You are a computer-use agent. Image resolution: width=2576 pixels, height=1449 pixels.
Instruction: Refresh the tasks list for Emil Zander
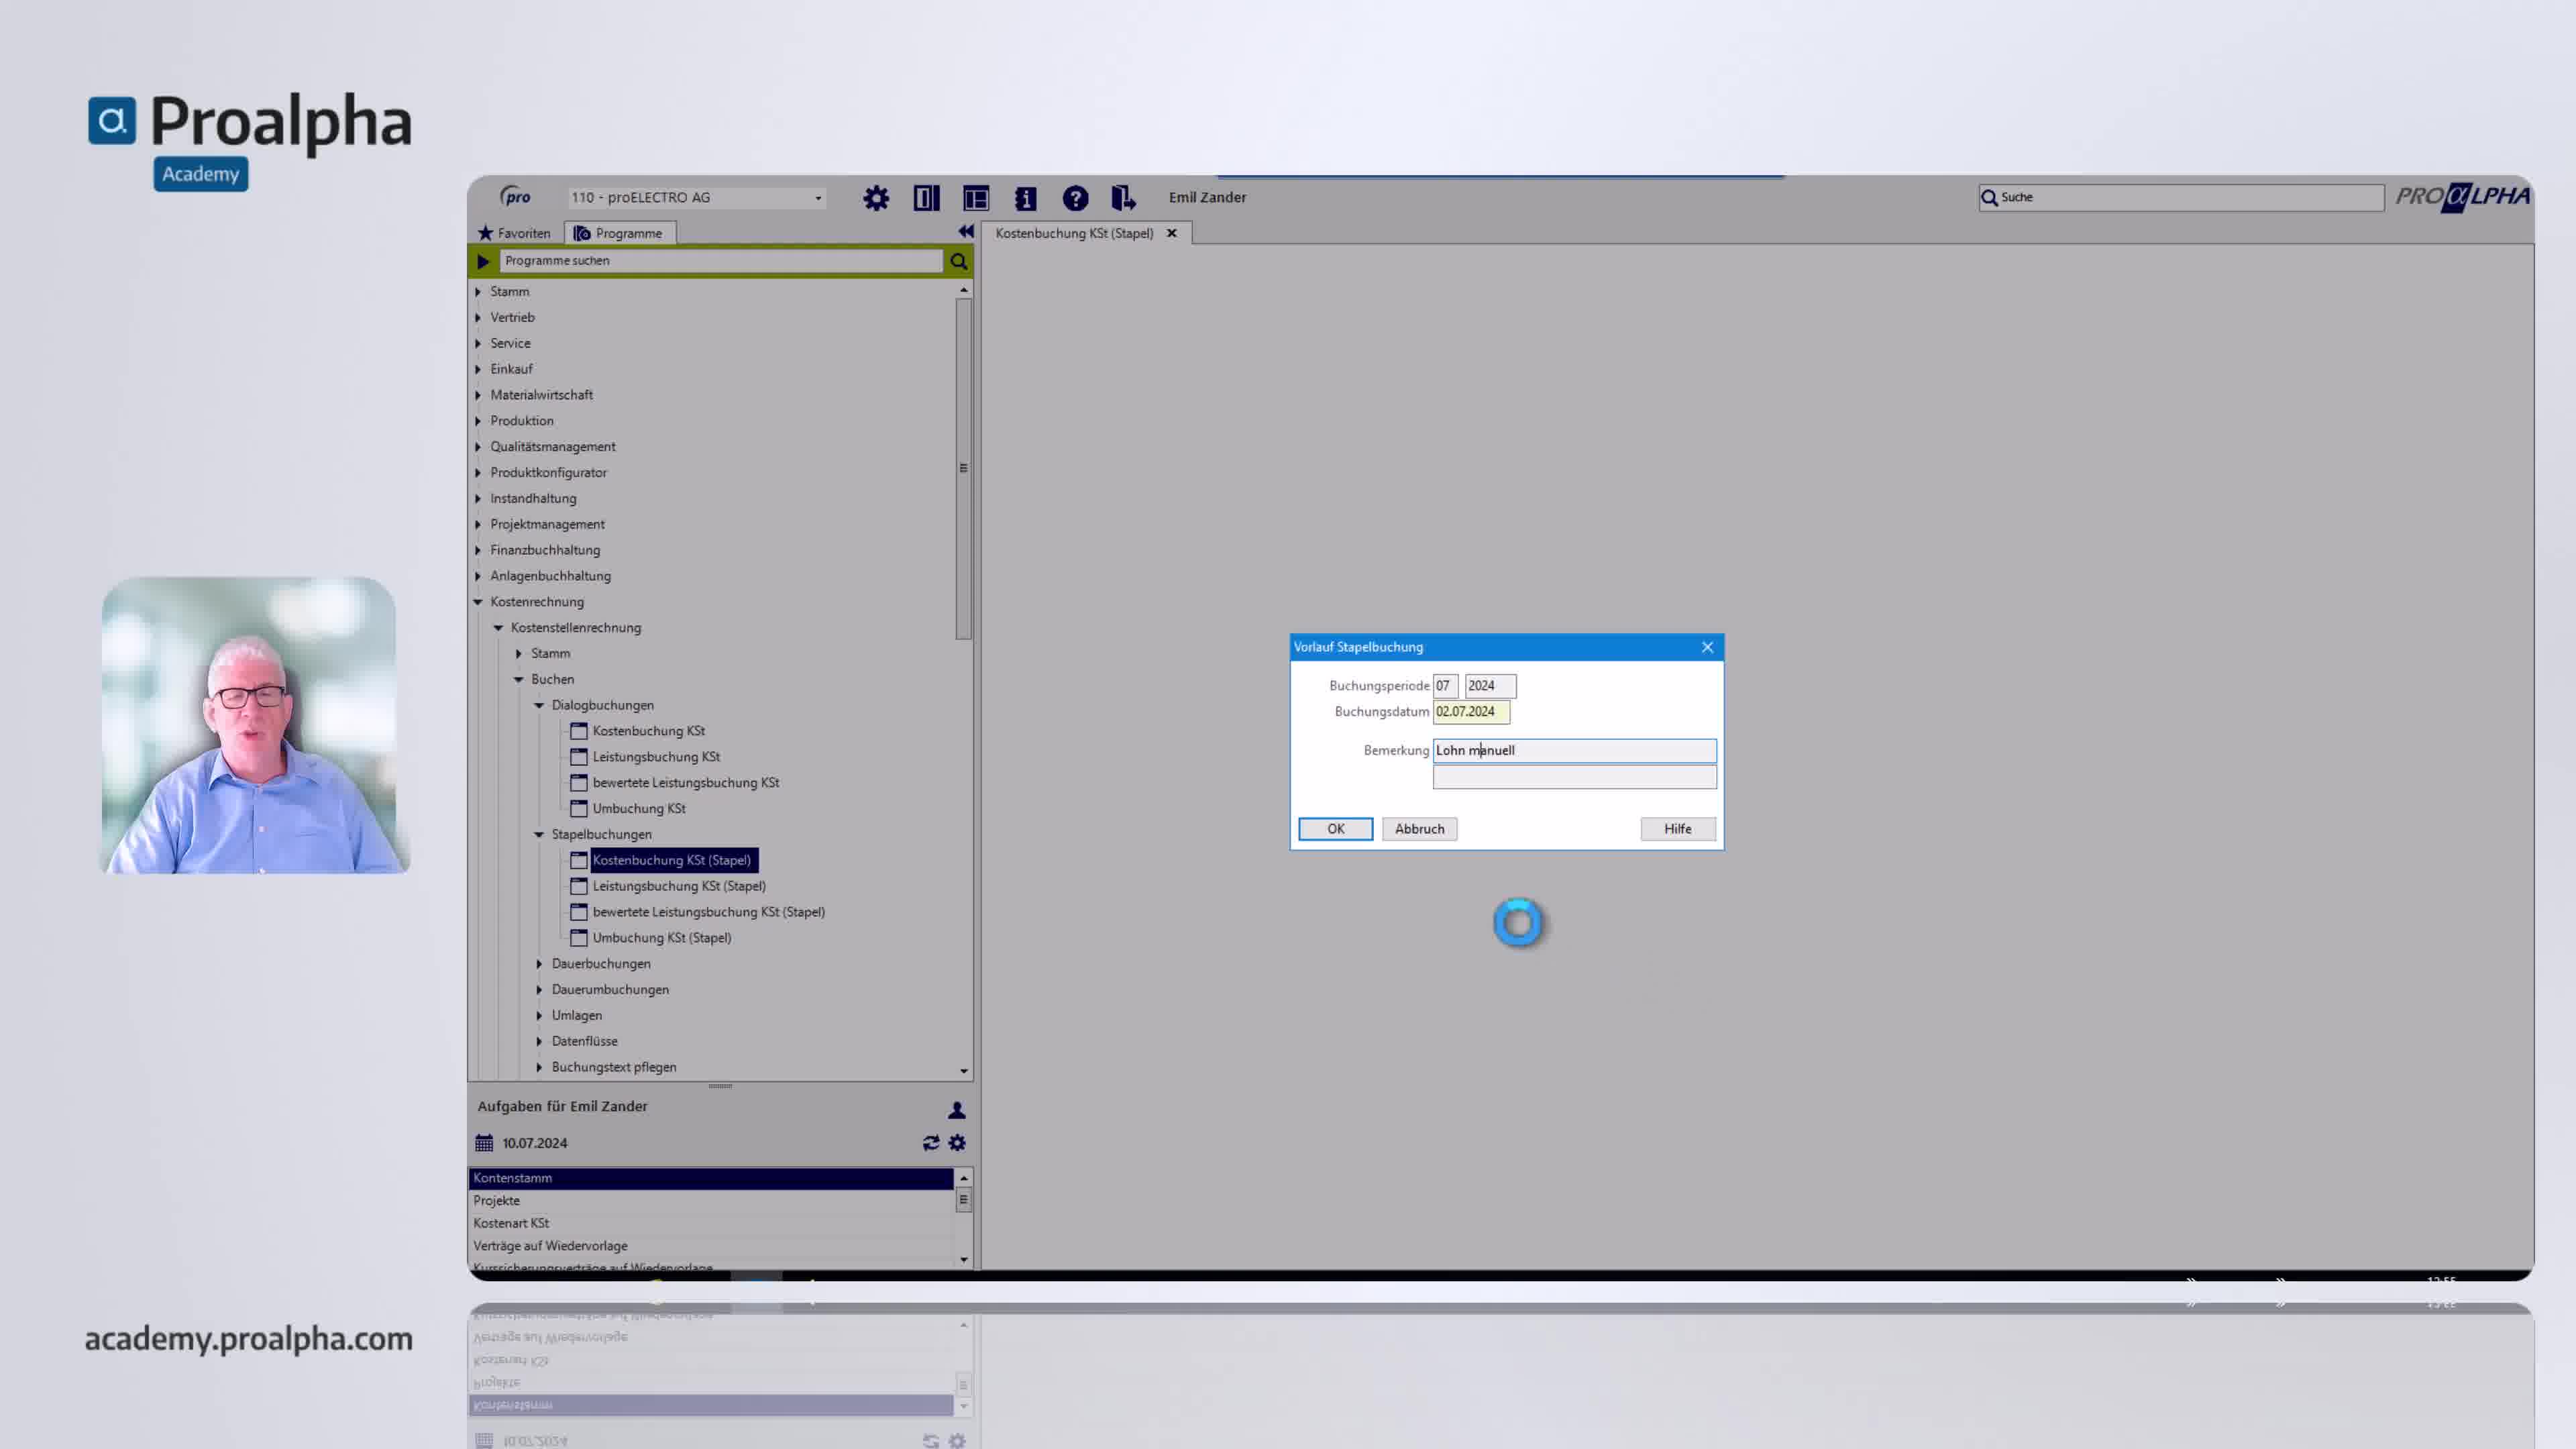(x=930, y=1143)
